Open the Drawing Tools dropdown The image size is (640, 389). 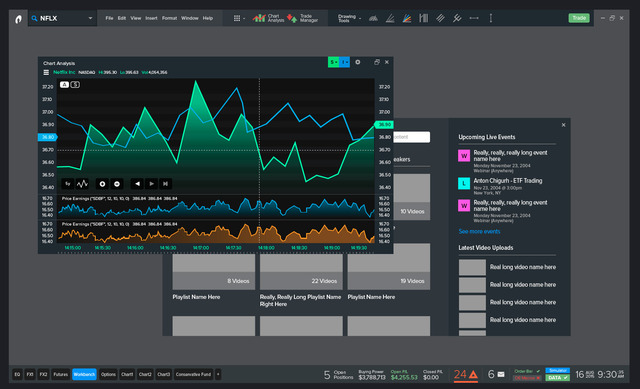coord(349,18)
